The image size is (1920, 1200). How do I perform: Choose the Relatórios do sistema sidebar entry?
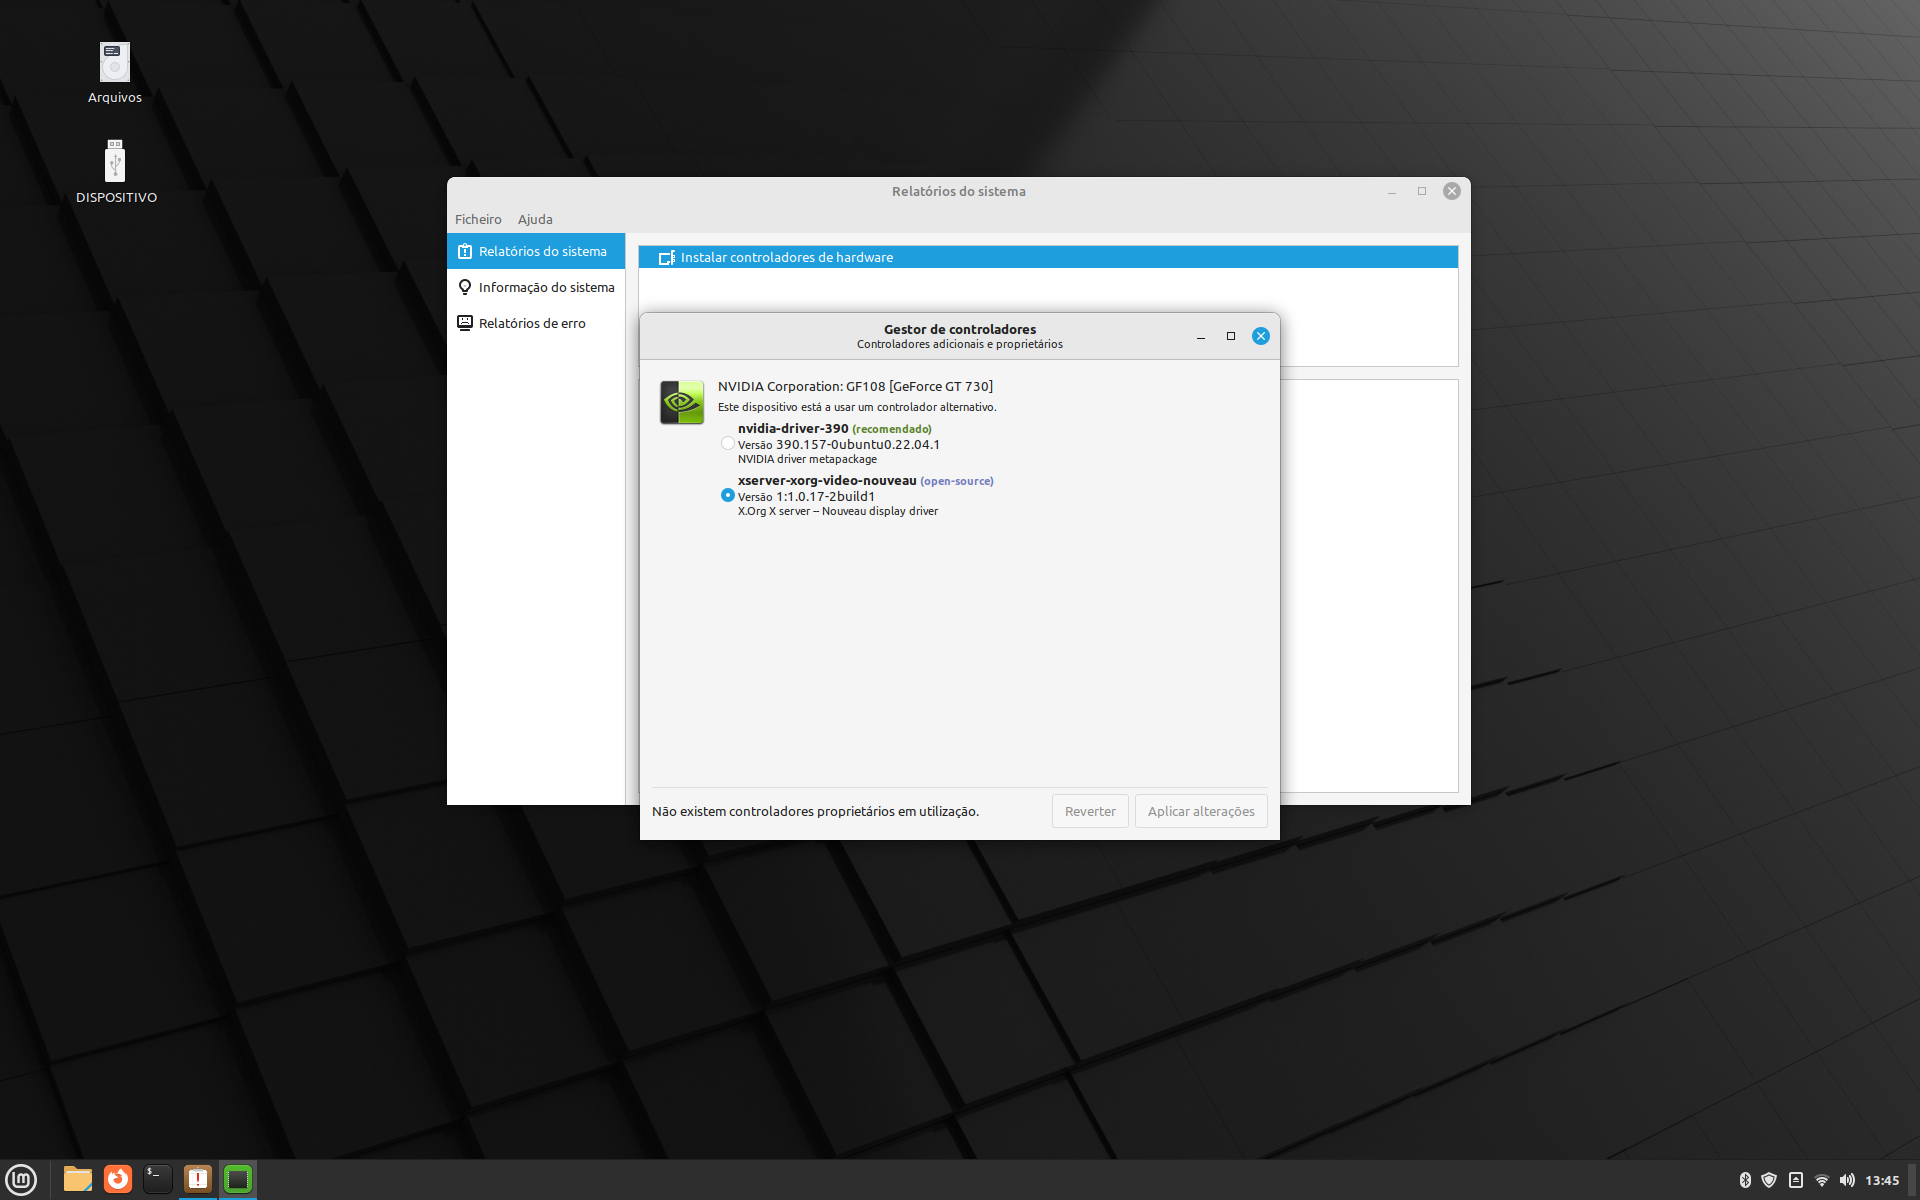click(543, 251)
